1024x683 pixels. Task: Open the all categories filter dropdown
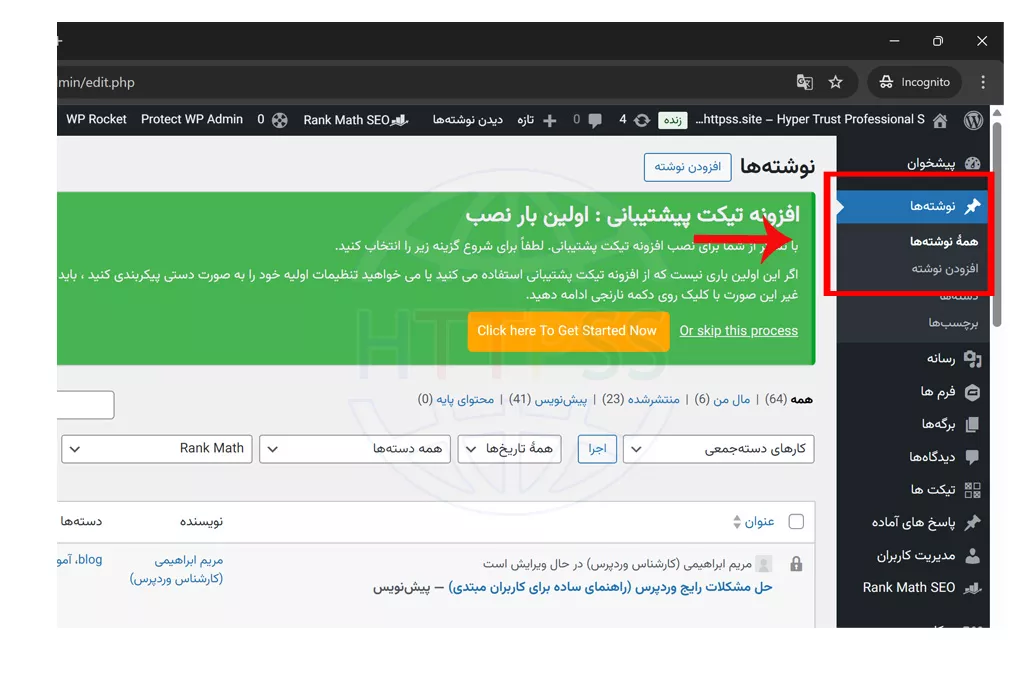click(355, 449)
